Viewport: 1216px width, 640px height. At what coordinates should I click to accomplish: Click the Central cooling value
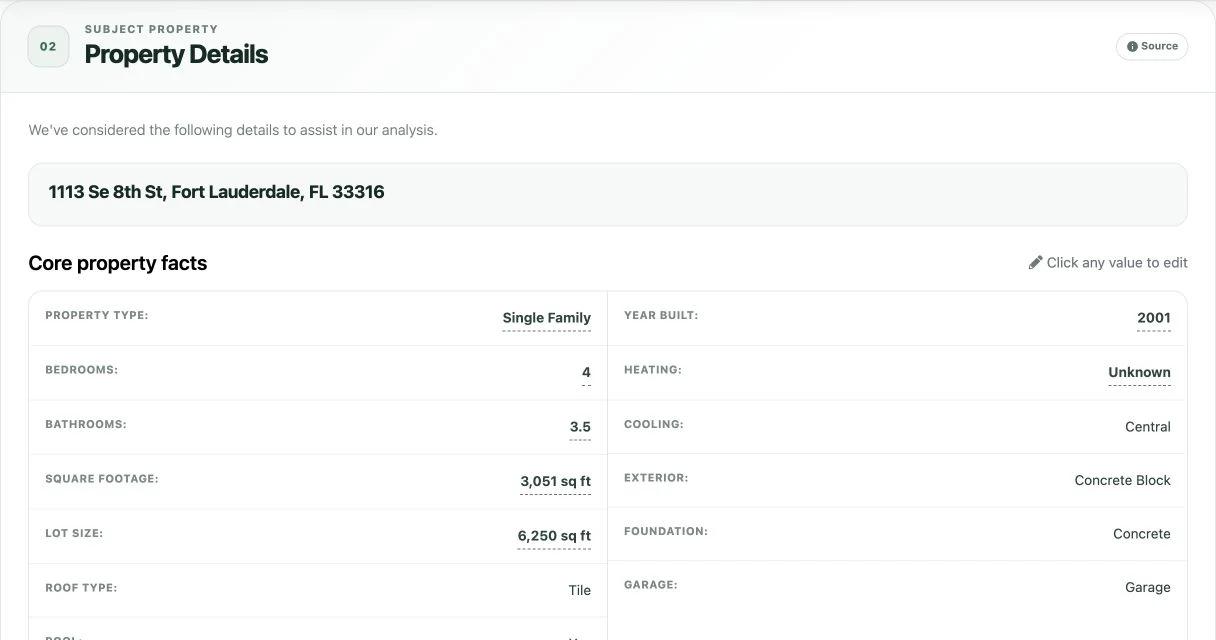pos(1148,427)
